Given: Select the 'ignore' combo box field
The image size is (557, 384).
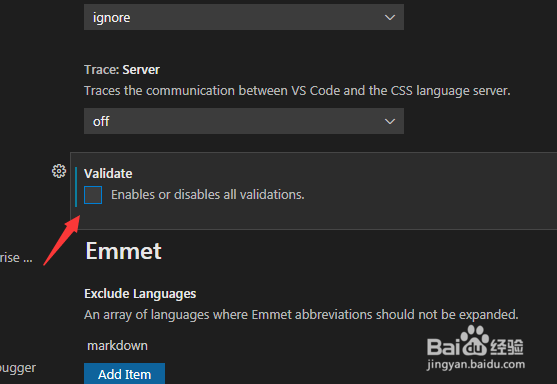Looking at the screenshot, I should (x=244, y=17).
